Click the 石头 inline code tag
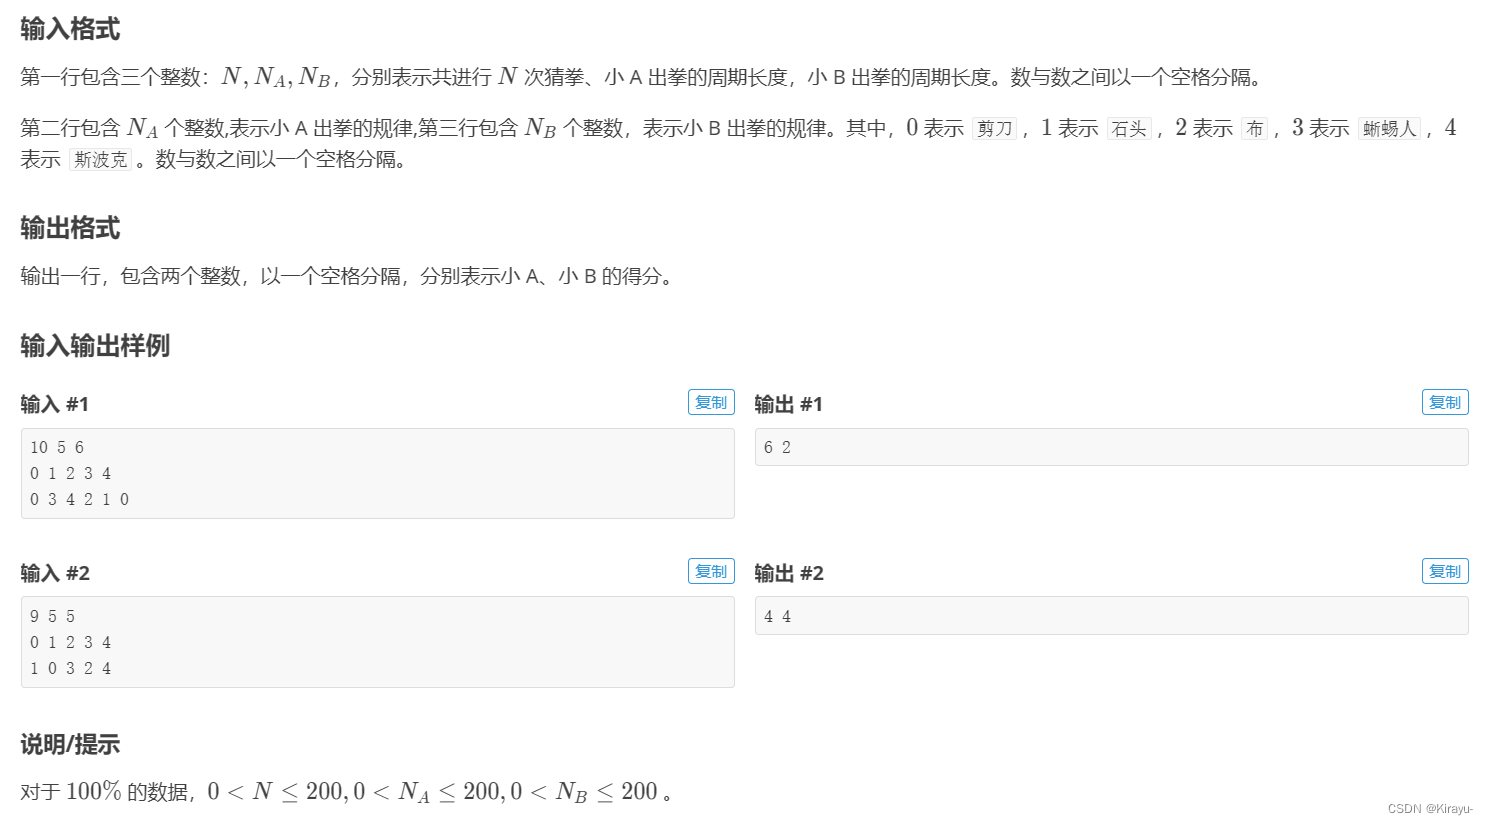 1129,130
